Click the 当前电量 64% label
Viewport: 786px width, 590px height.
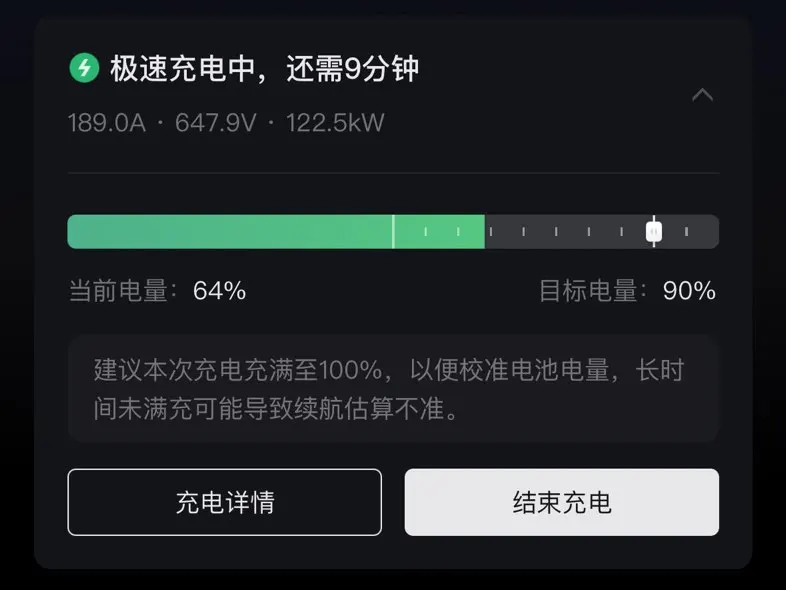(157, 291)
